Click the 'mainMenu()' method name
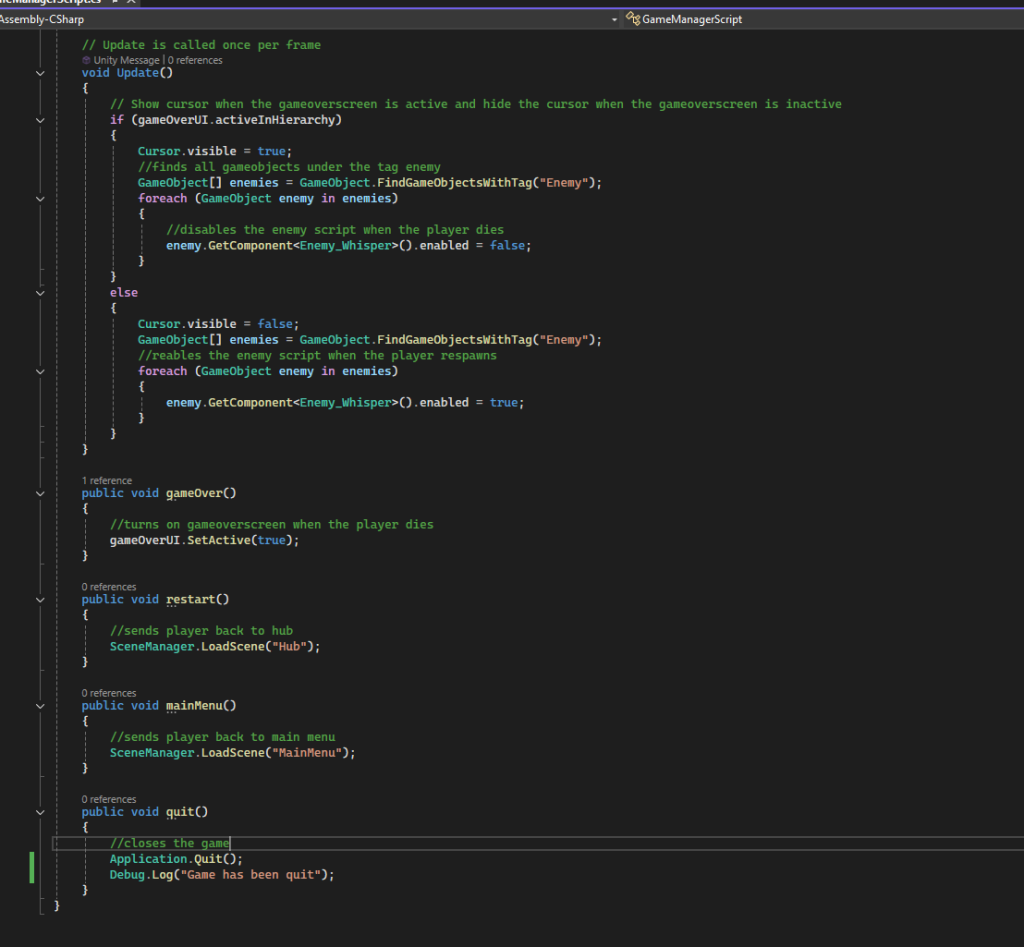This screenshot has width=1024, height=947. [201, 705]
